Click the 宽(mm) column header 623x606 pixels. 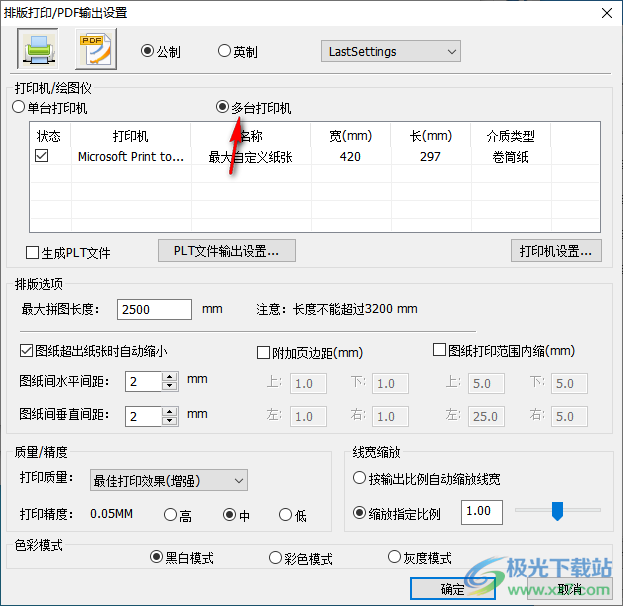[x=350, y=136]
